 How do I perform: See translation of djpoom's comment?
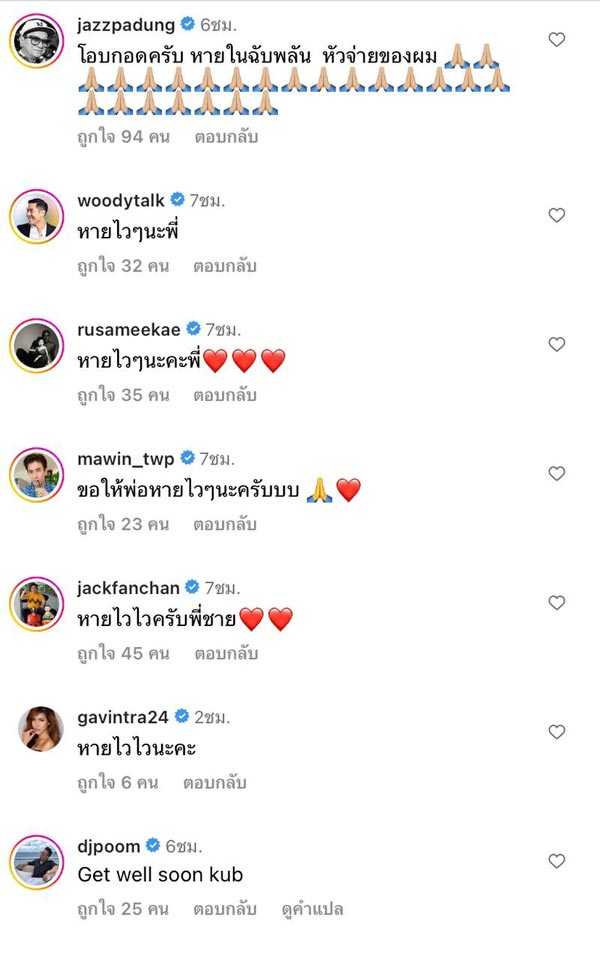point(312,911)
